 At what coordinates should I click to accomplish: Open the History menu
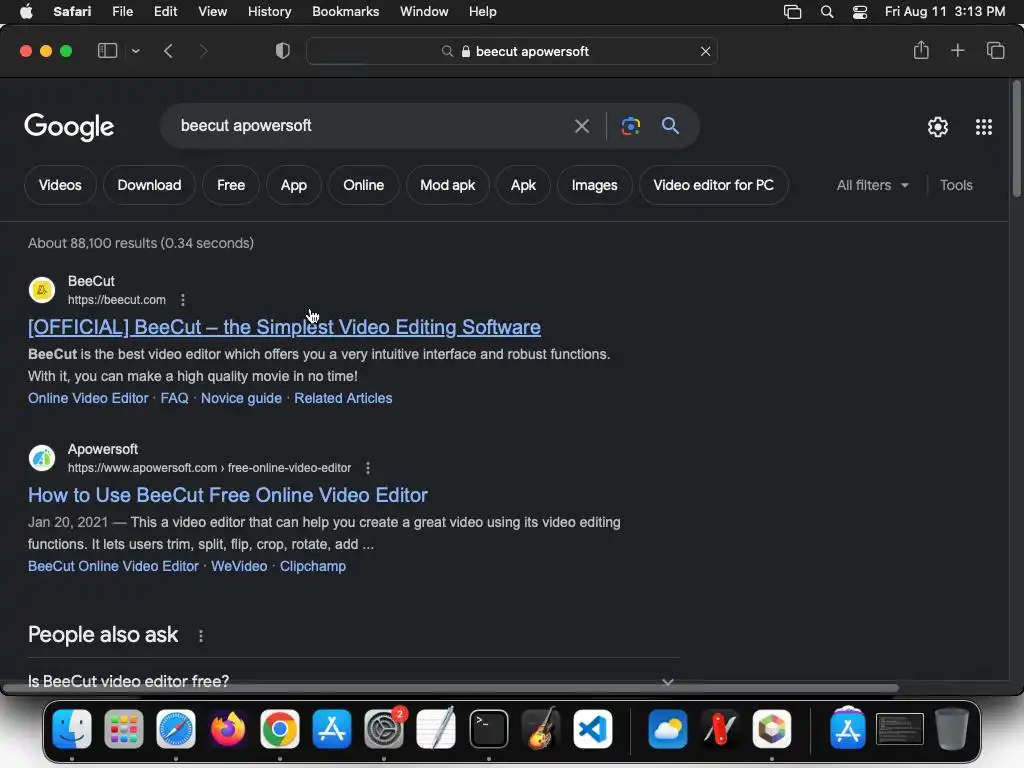pyautogui.click(x=269, y=11)
